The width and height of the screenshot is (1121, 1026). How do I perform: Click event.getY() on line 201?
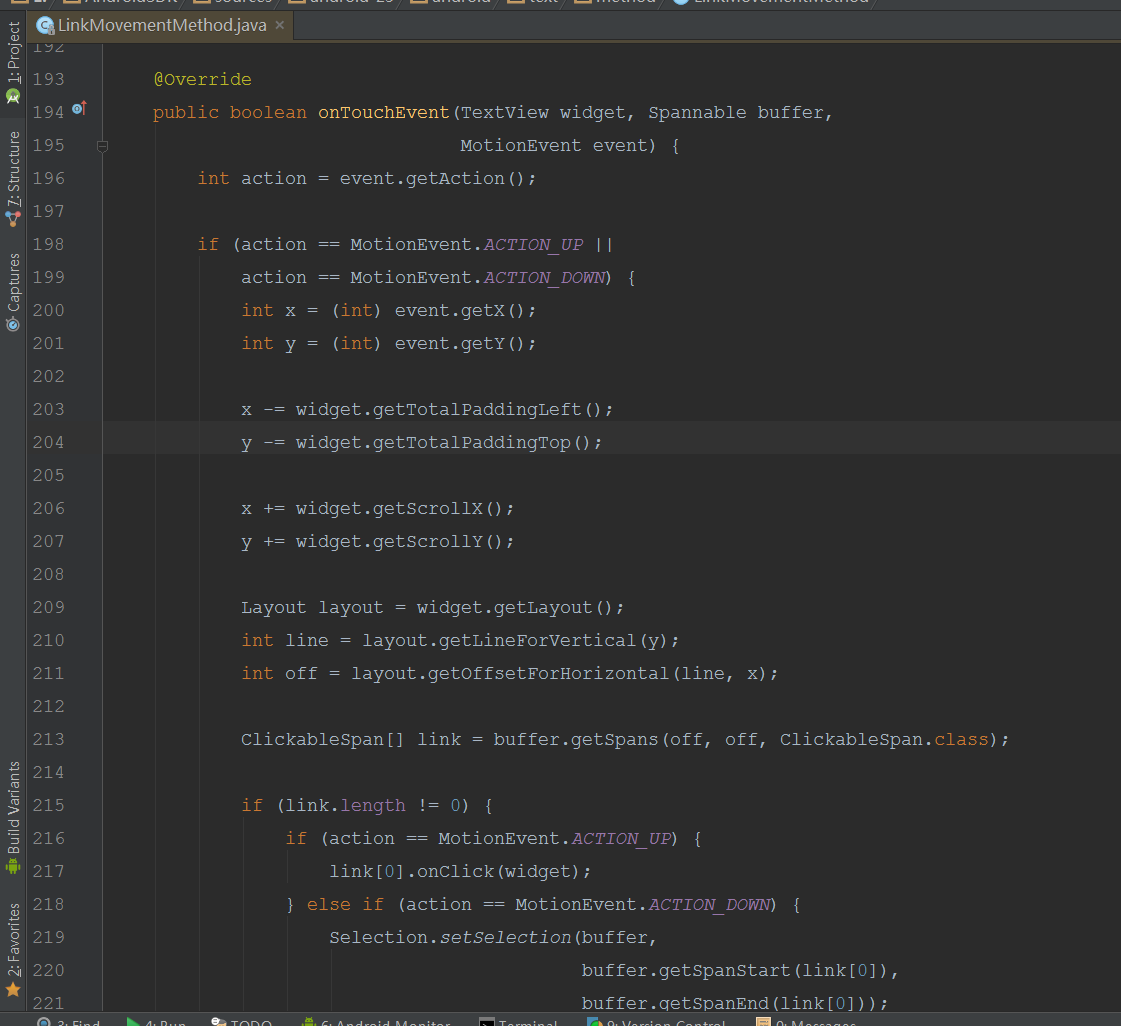click(x=460, y=343)
